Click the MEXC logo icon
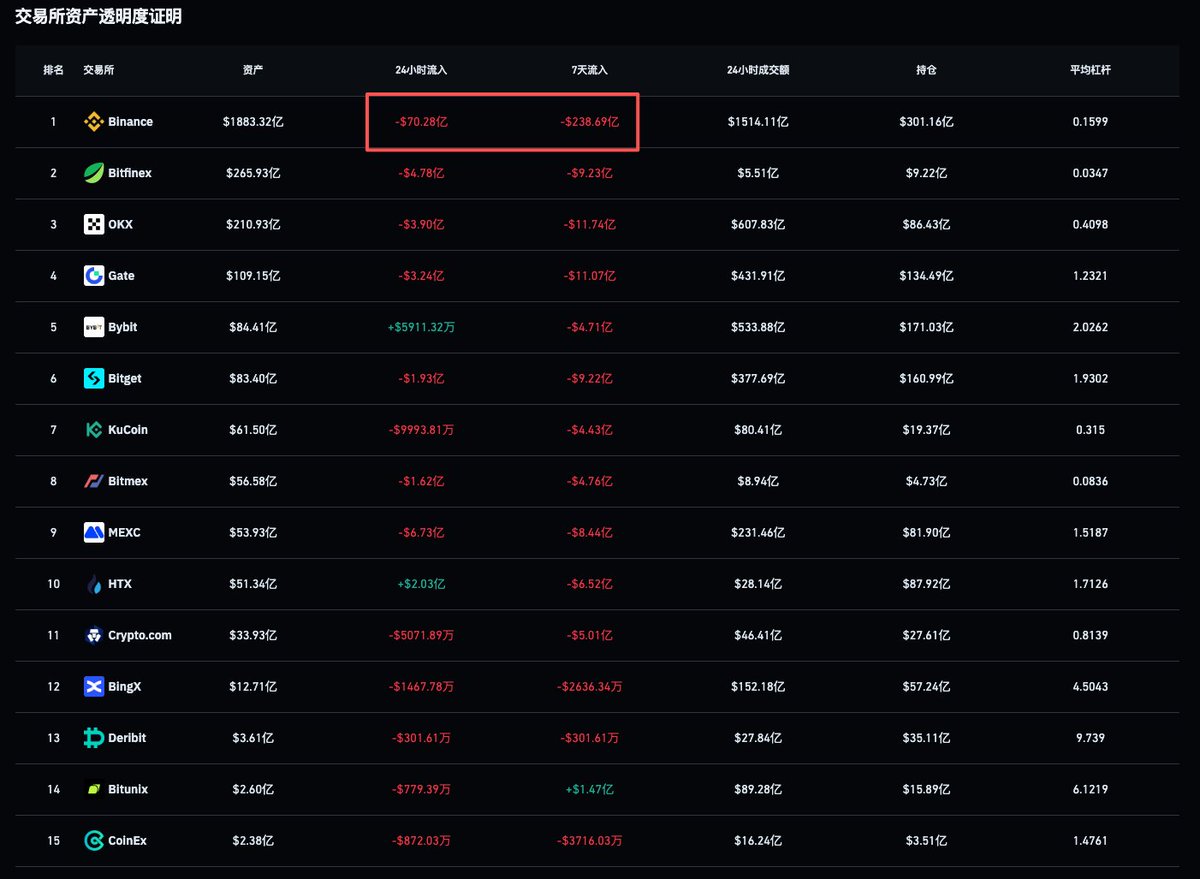This screenshot has height=879, width=1200. tap(93, 532)
